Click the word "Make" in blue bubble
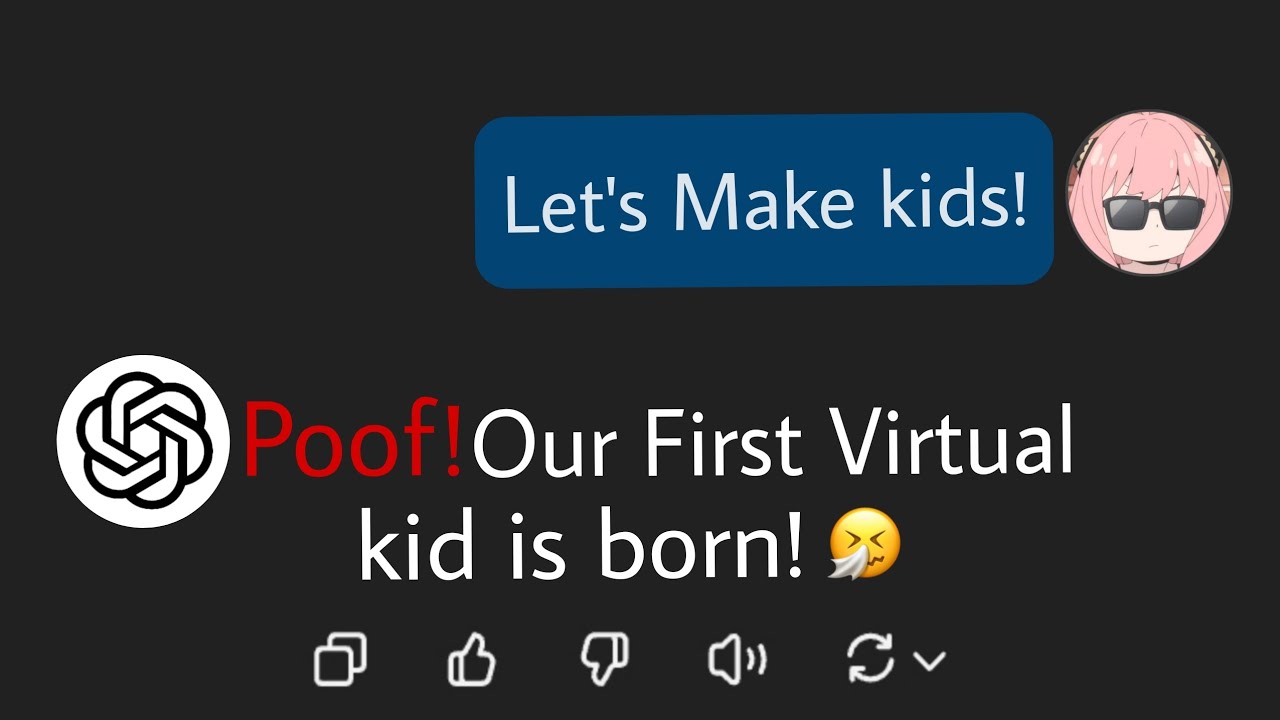 (x=763, y=201)
